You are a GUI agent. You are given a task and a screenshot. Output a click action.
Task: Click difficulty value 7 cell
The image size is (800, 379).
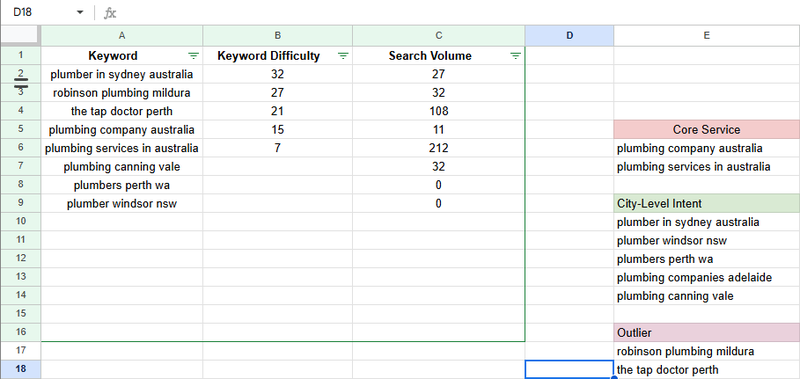pyautogui.click(x=278, y=148)
